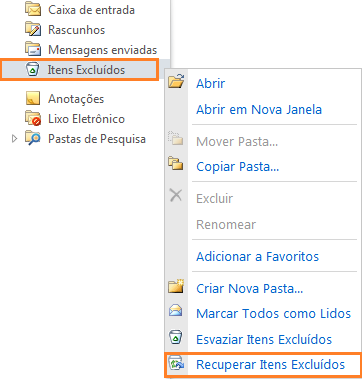Click the Rascunhos folder icon

click(x=33, y=29)
